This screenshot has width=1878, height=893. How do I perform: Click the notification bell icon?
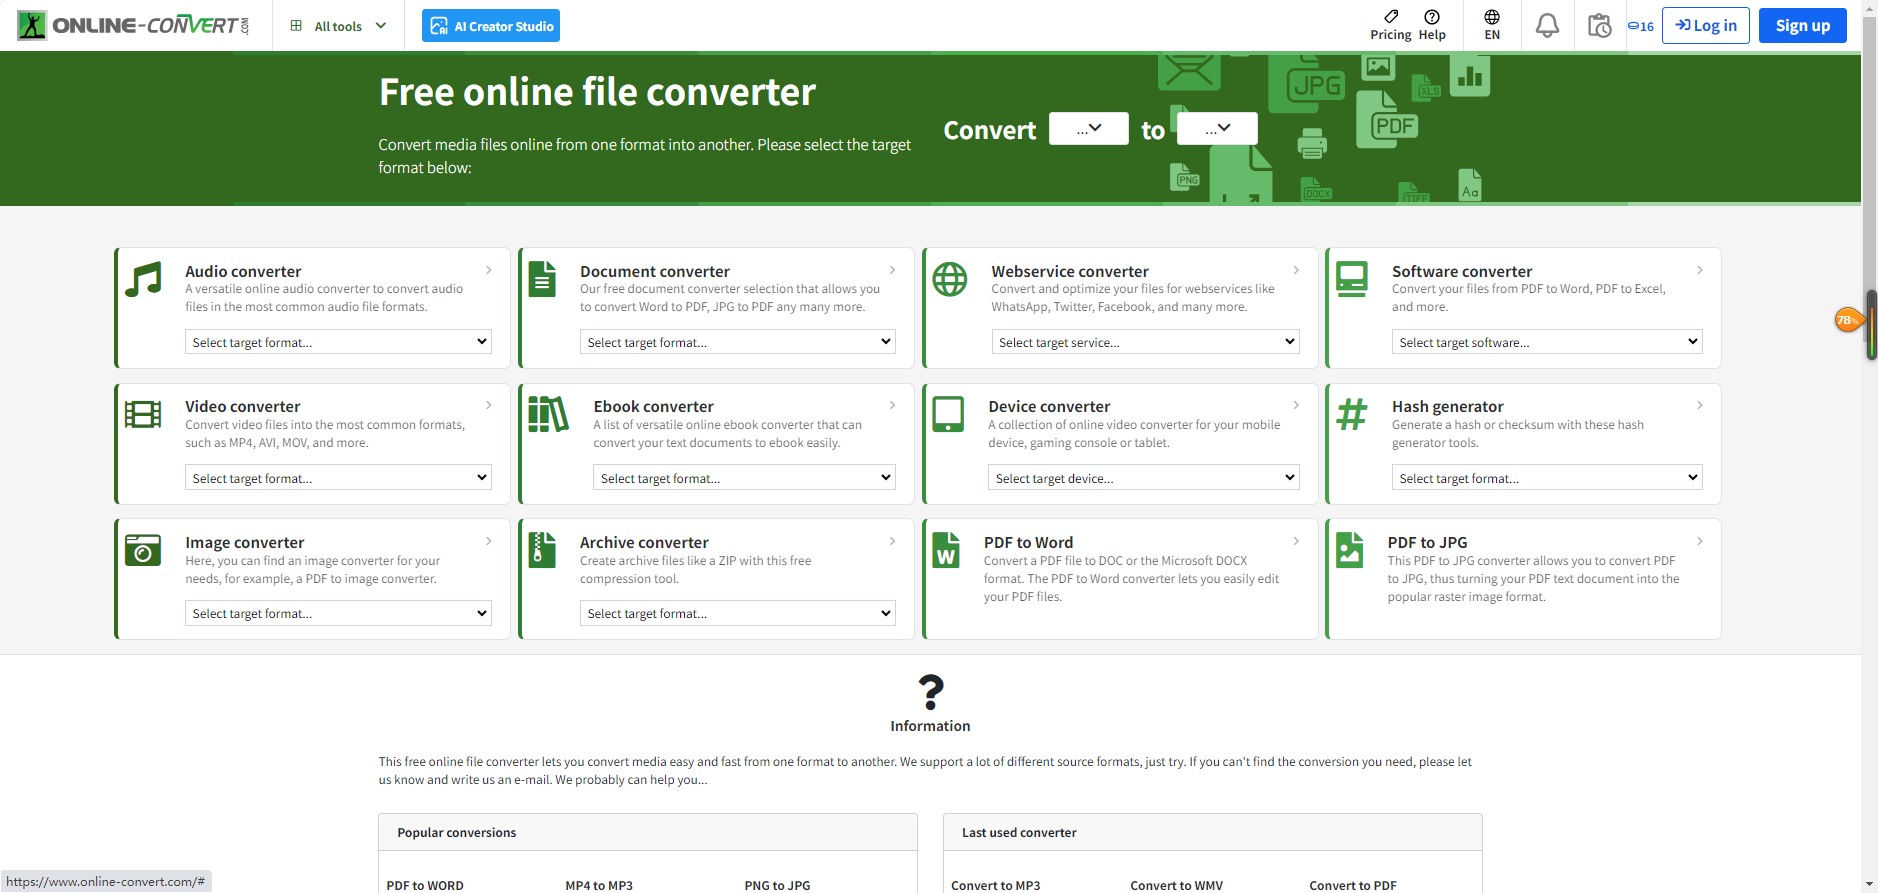click(1547, 25)
